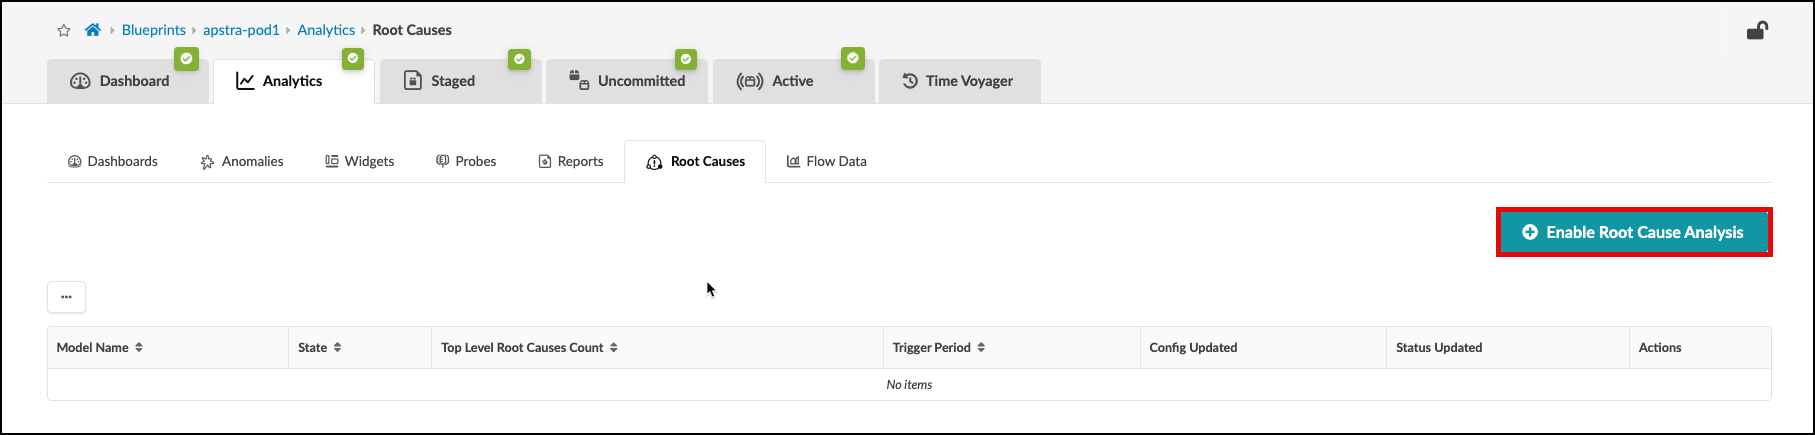Click the green check badge on Staged tab
Screen dimensions: 1815x435
click(519, 59)
